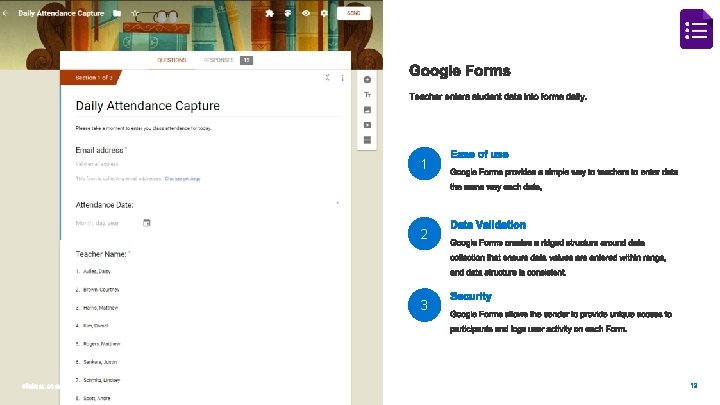Select the fifth teacher name option
720x405 pixels.
tap(98, 343)
